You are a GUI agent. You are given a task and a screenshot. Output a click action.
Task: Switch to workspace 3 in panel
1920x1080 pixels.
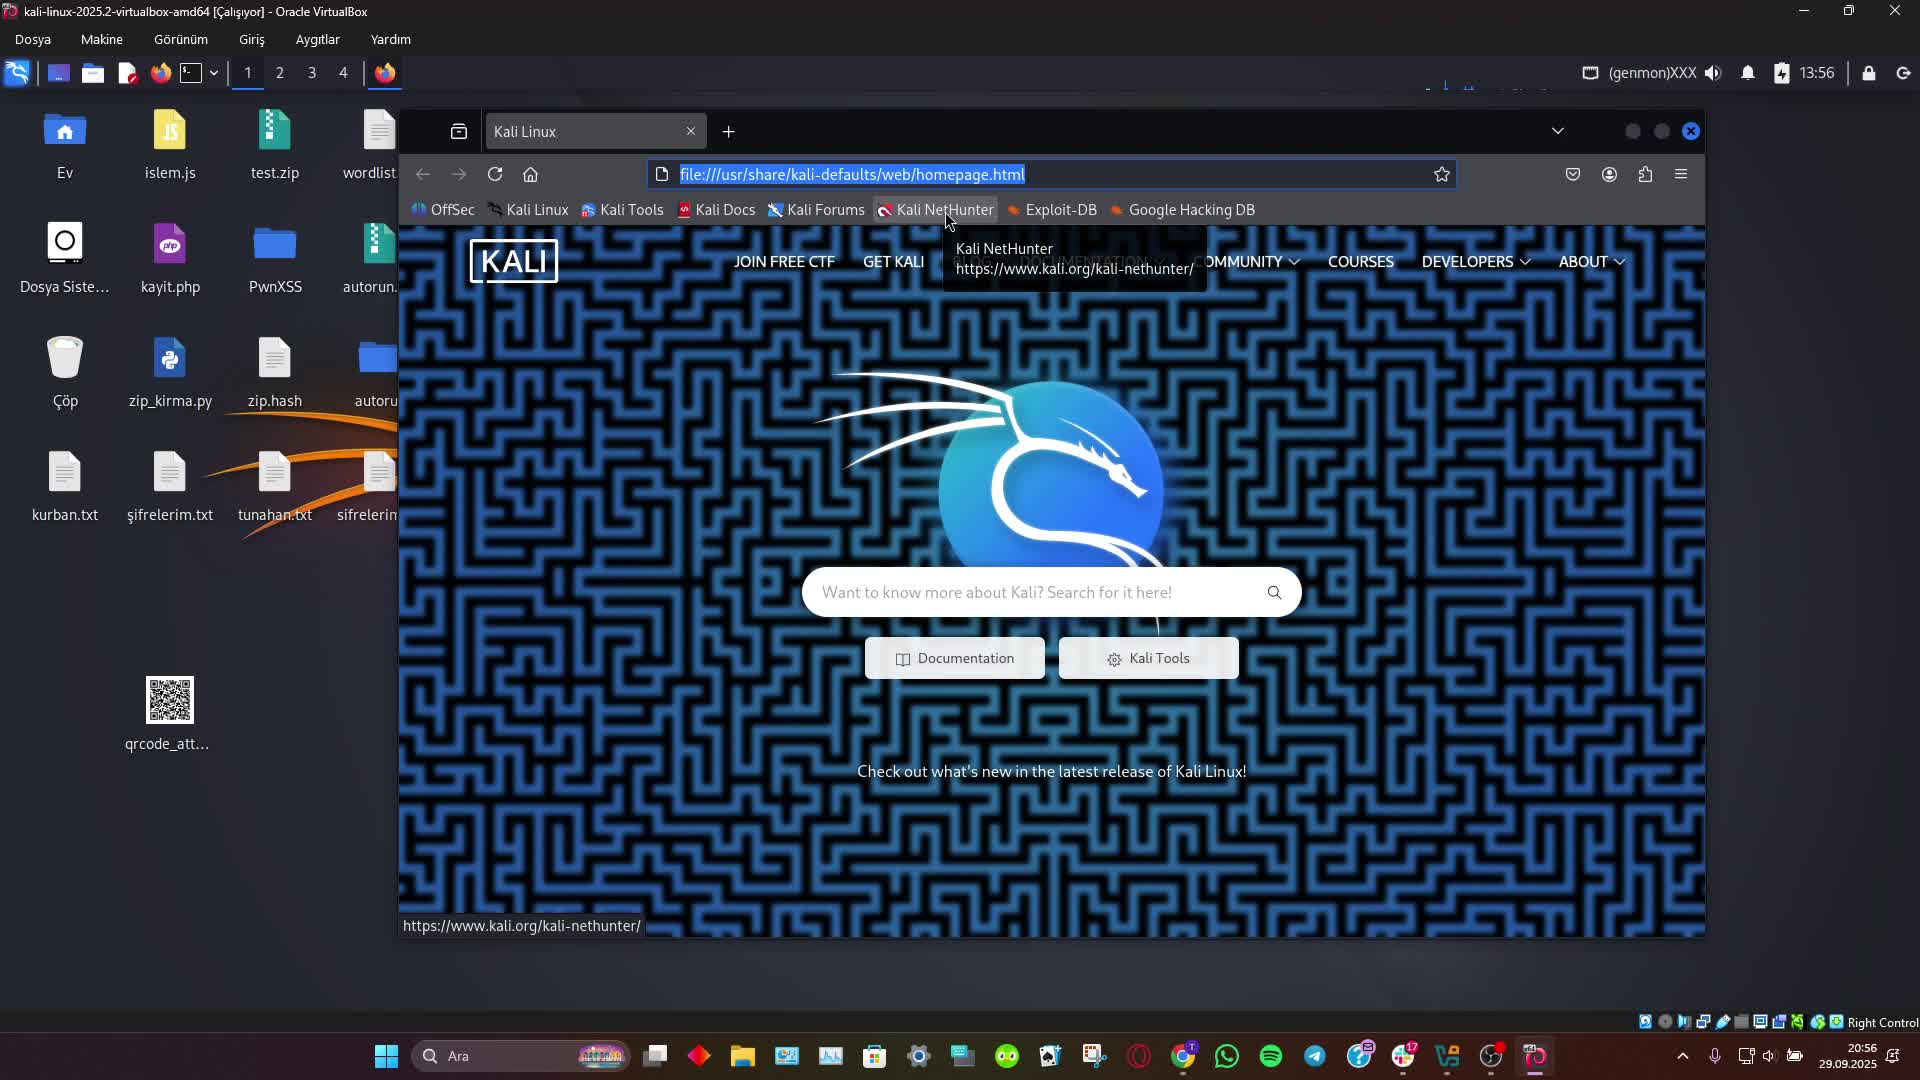(x=312, y=73)
